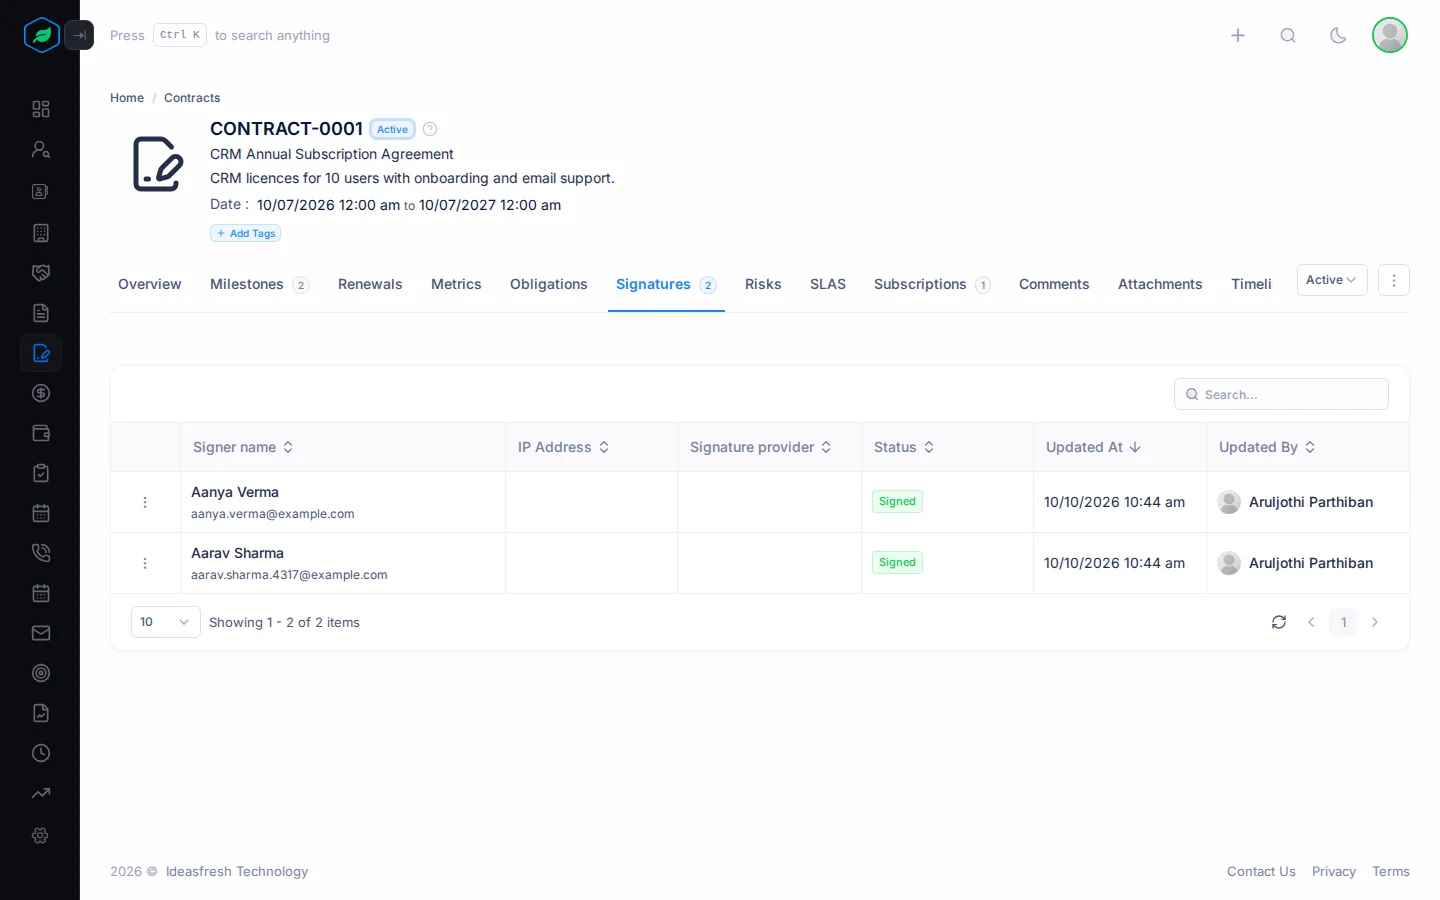Open the dollar coin icon in sidebar
This screenshot has height=900, width=1440.
(x=41, y=393)
